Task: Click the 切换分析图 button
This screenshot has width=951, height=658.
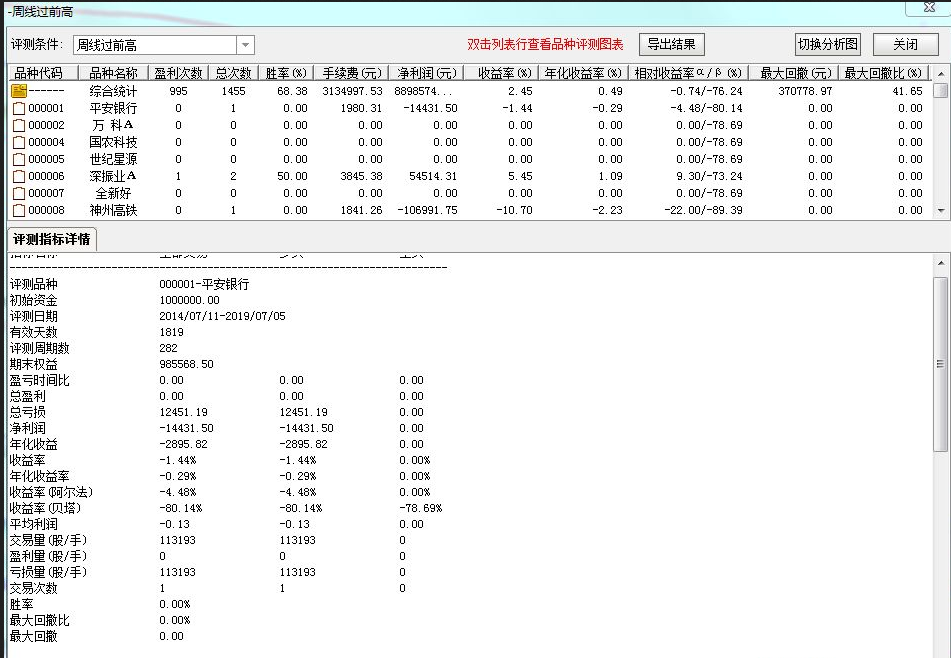Action: (828, 44)
